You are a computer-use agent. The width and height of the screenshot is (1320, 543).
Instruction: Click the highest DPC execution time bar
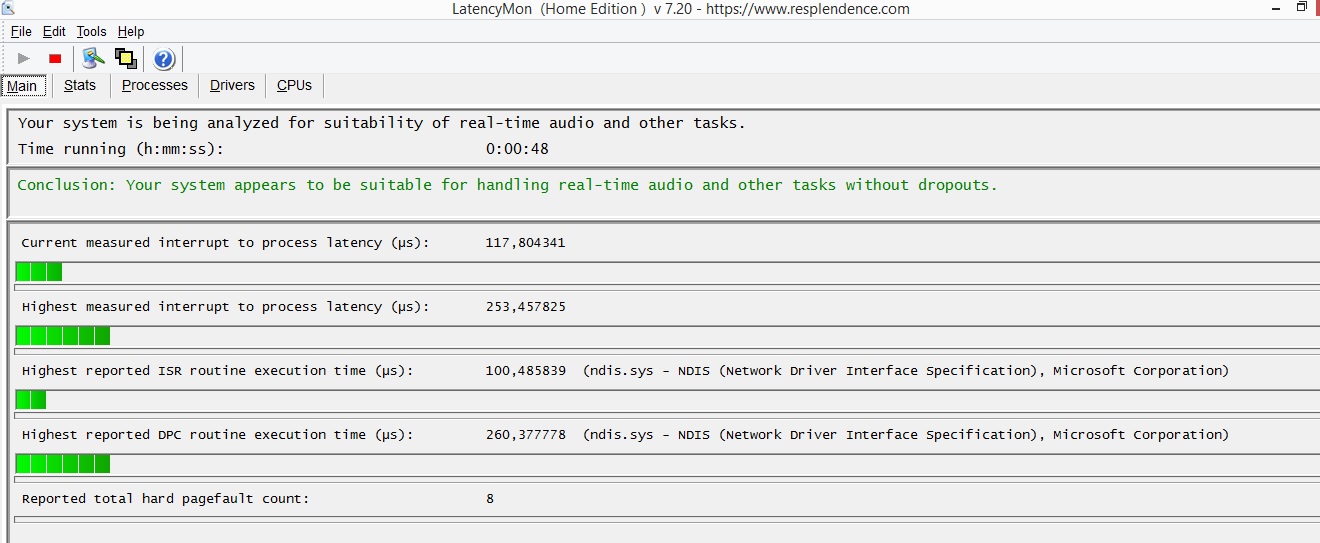click(63, 463)
